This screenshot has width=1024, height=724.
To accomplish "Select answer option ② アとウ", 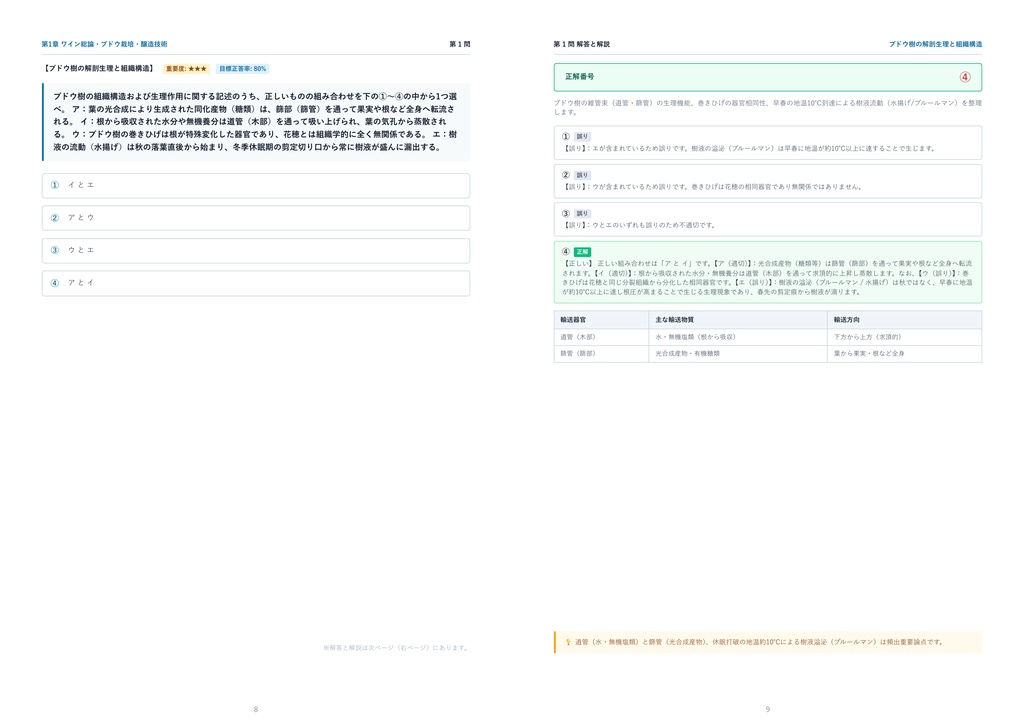I will tap(256, 218).
